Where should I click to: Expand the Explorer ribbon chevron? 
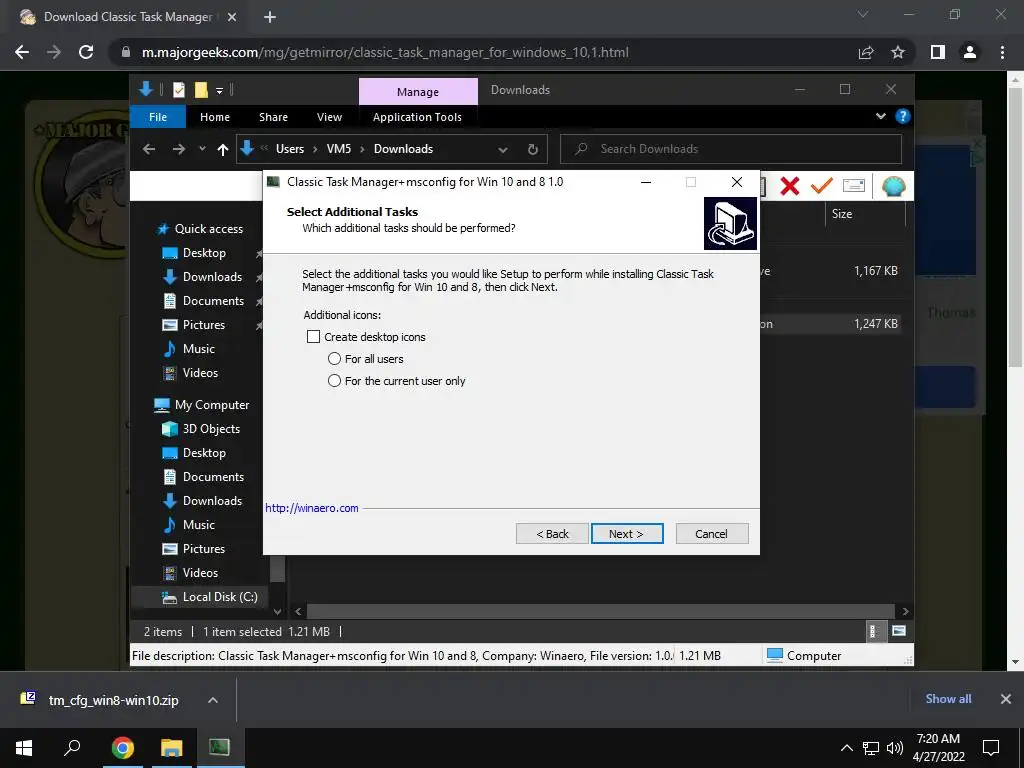[x=881, y=116]
